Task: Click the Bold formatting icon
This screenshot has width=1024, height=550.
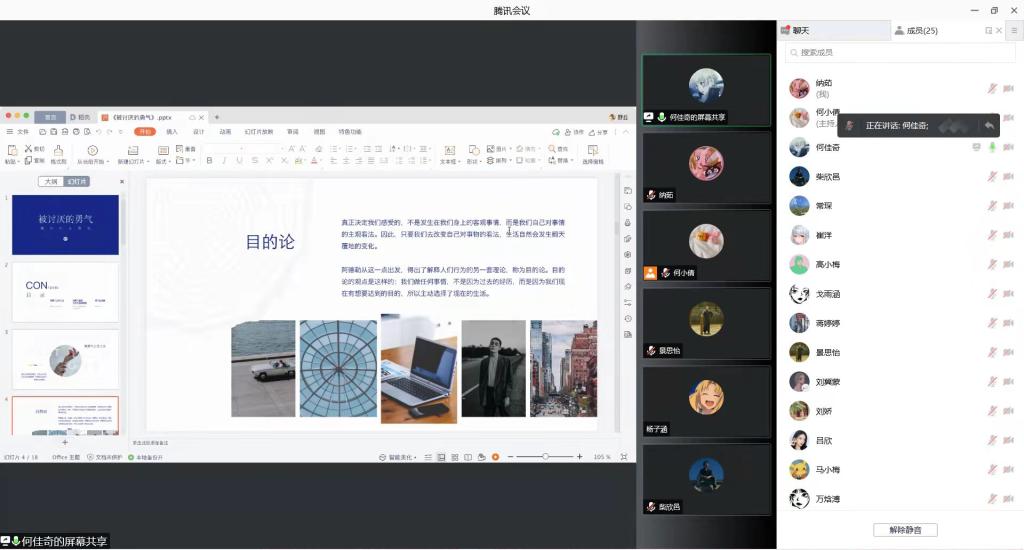Action: tap(209, 160)
